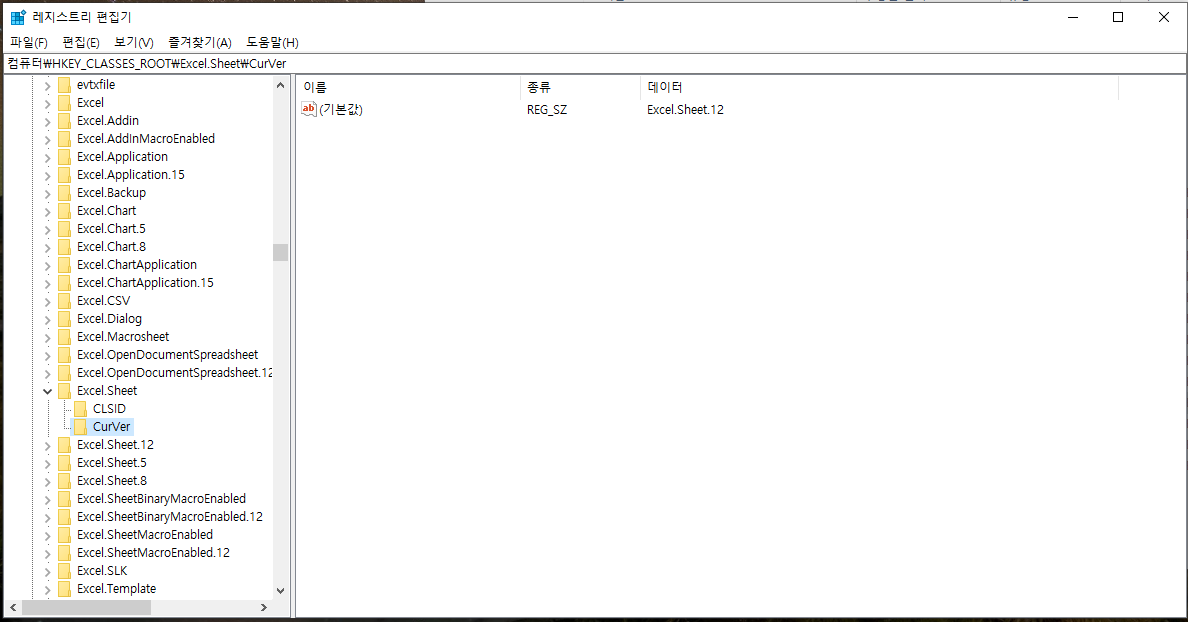The height and width of the screenshot is (622, 1188).
Task: Expand the Excel.Sheet.12 key
Action: tap(47, 445)
